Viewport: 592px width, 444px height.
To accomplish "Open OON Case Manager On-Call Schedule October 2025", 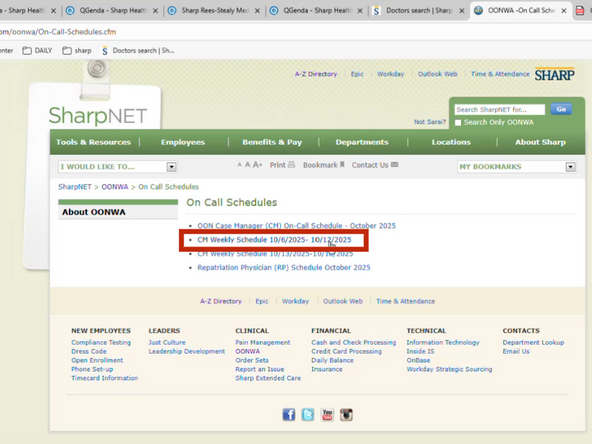I will pyautogui.click(x=296, y=226).
